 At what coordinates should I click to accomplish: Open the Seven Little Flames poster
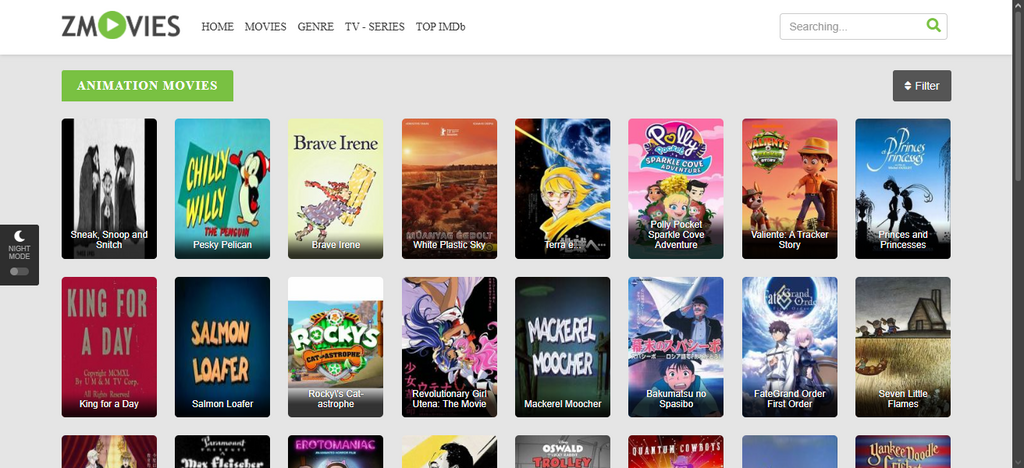(x=903, y=347)
